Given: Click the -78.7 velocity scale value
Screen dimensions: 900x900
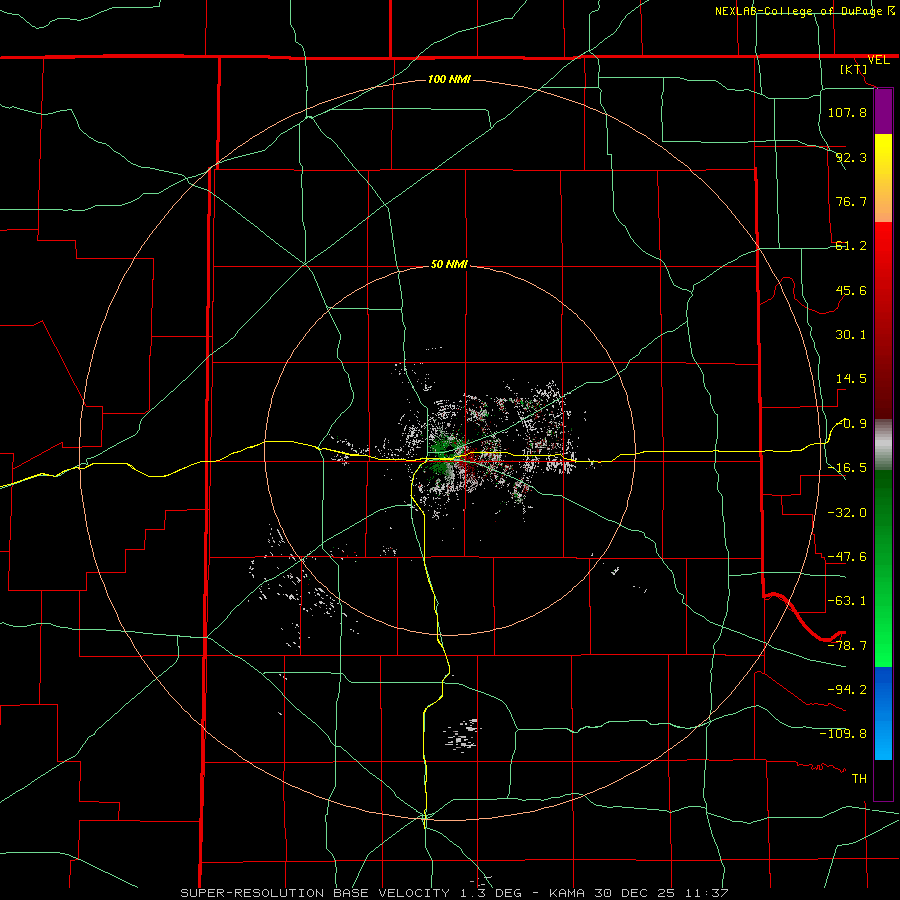Looking at the screenshot, I should (847, 646).
